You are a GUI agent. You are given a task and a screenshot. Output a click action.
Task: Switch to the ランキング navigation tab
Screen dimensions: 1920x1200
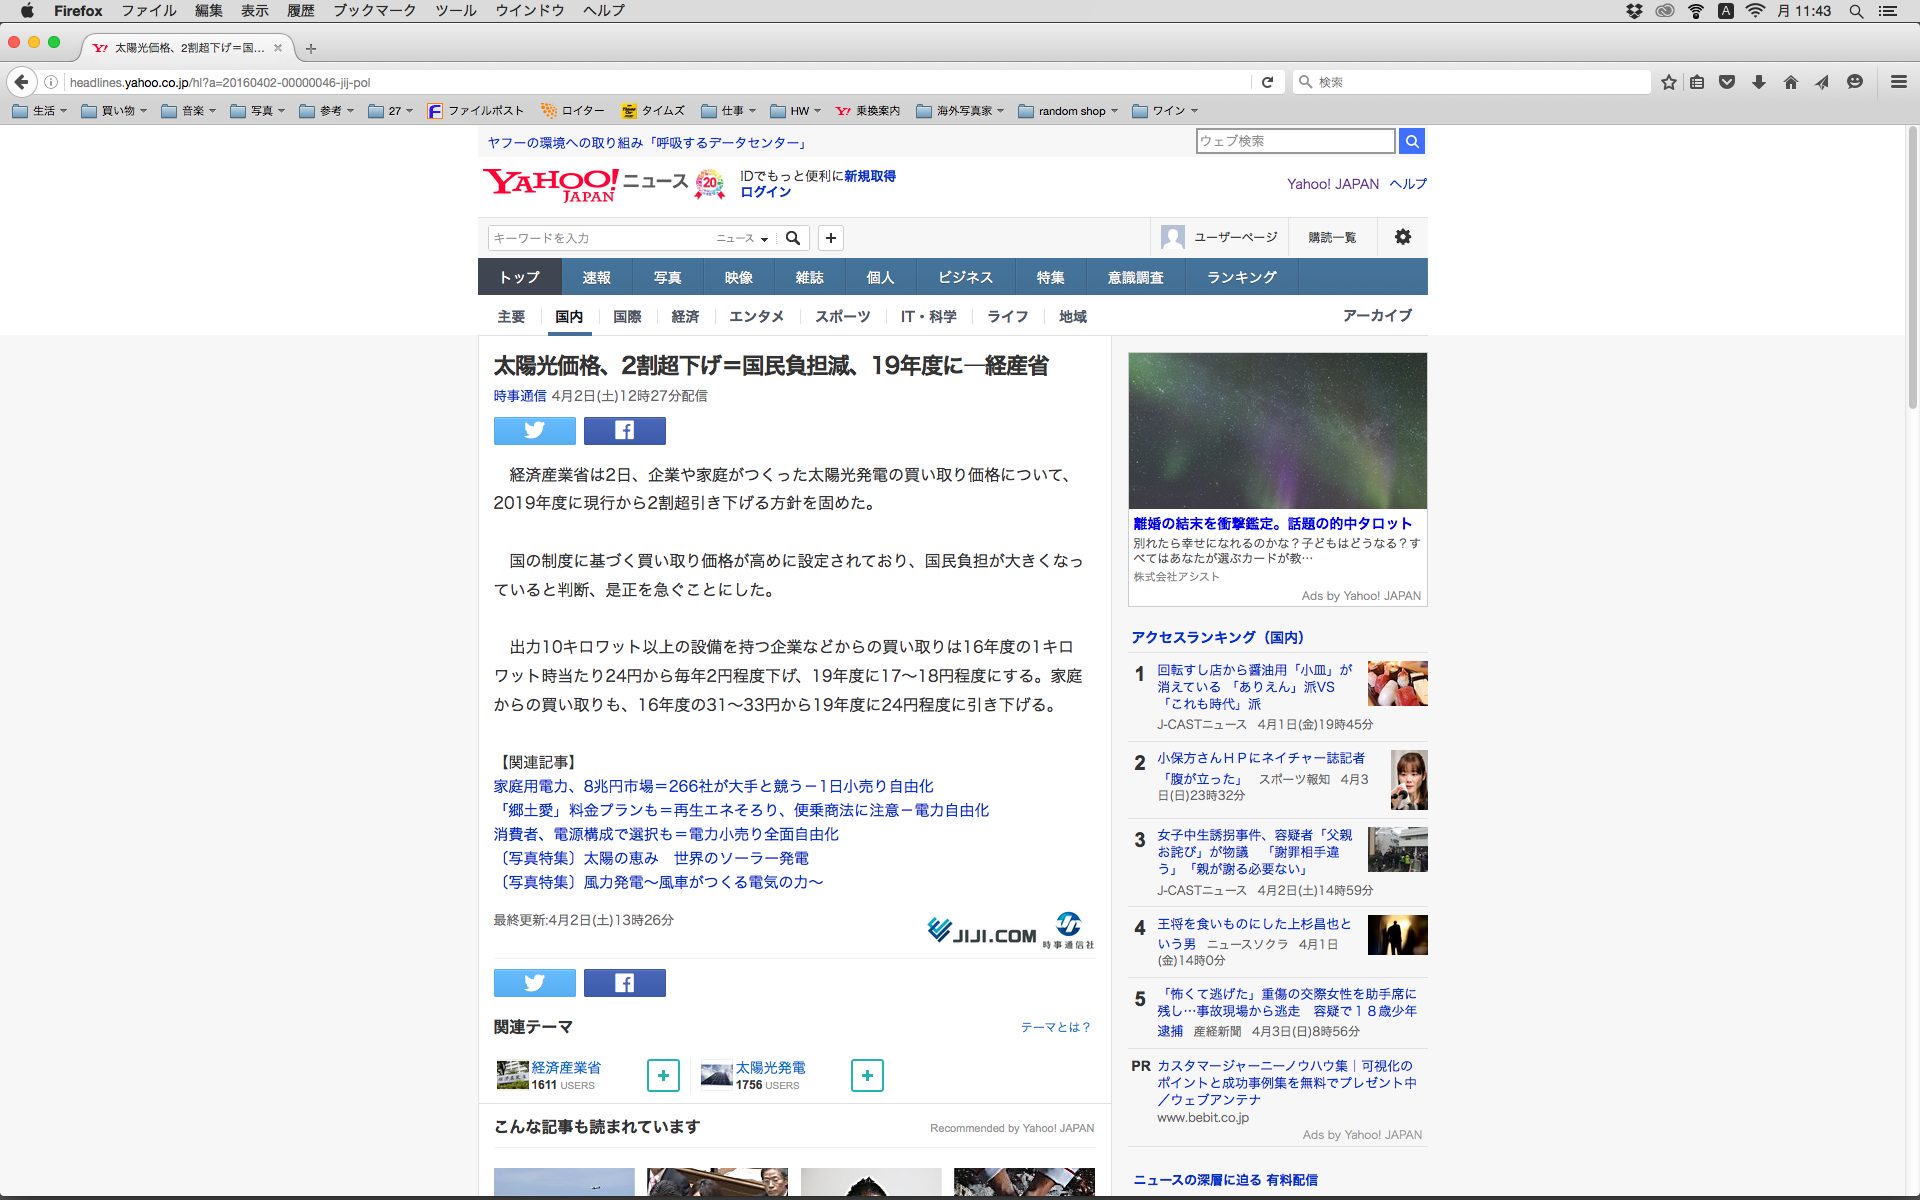coord(1241,277)
